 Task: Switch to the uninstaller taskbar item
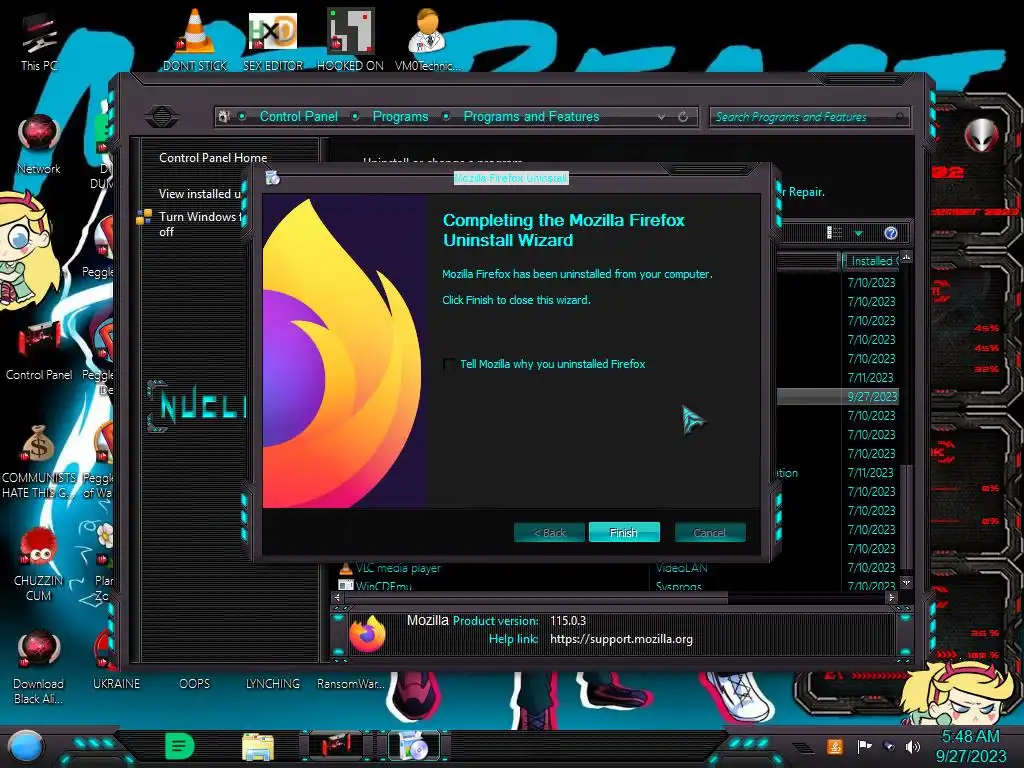coord(414,746)
